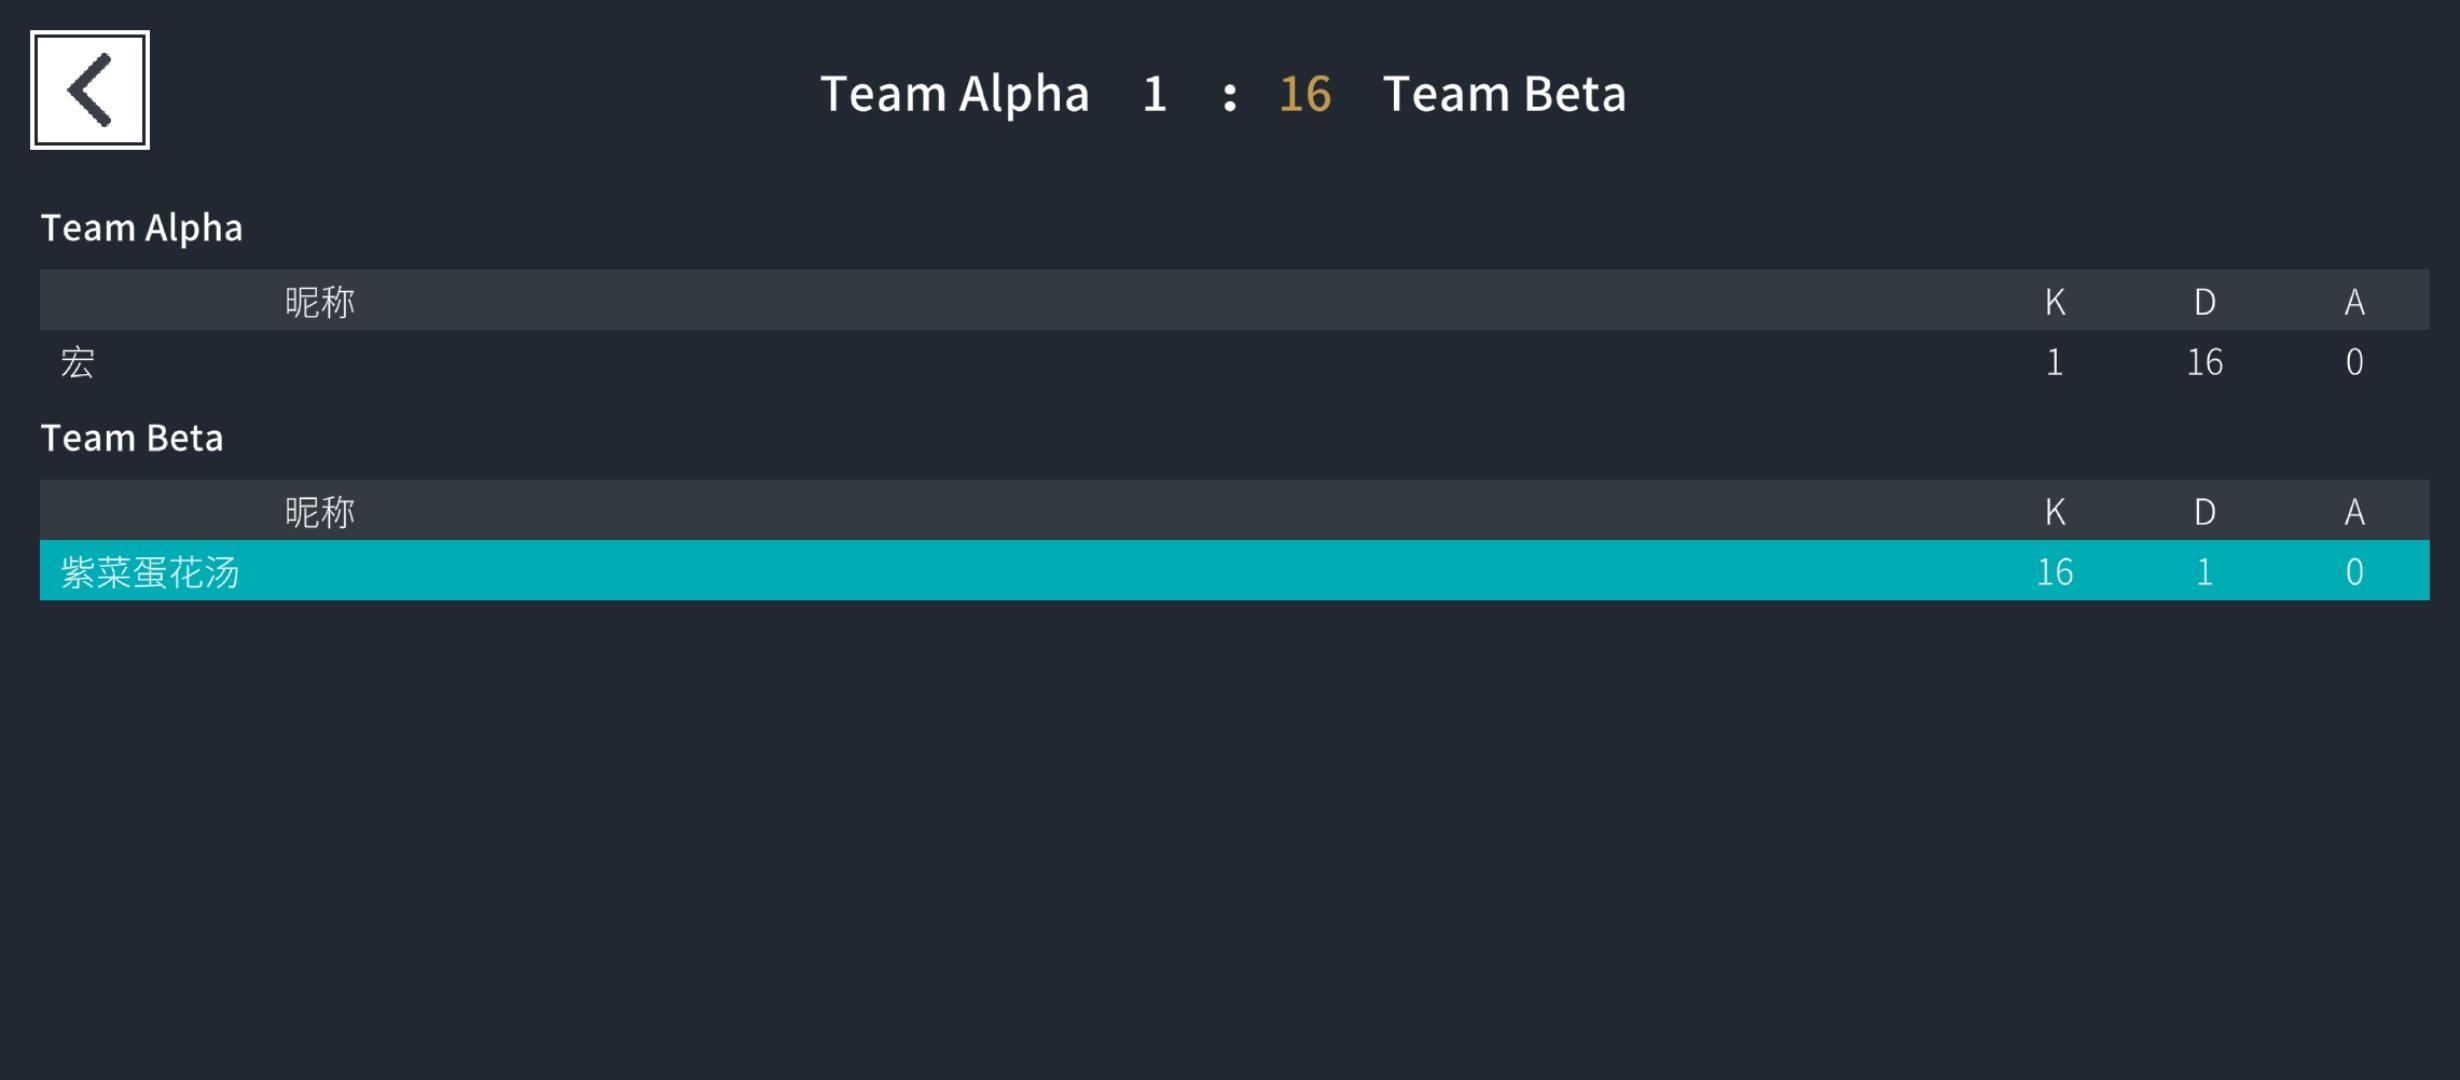2460x1080 pixels.
Task: Click the Team Alpha section label
Action: [141, 228]
